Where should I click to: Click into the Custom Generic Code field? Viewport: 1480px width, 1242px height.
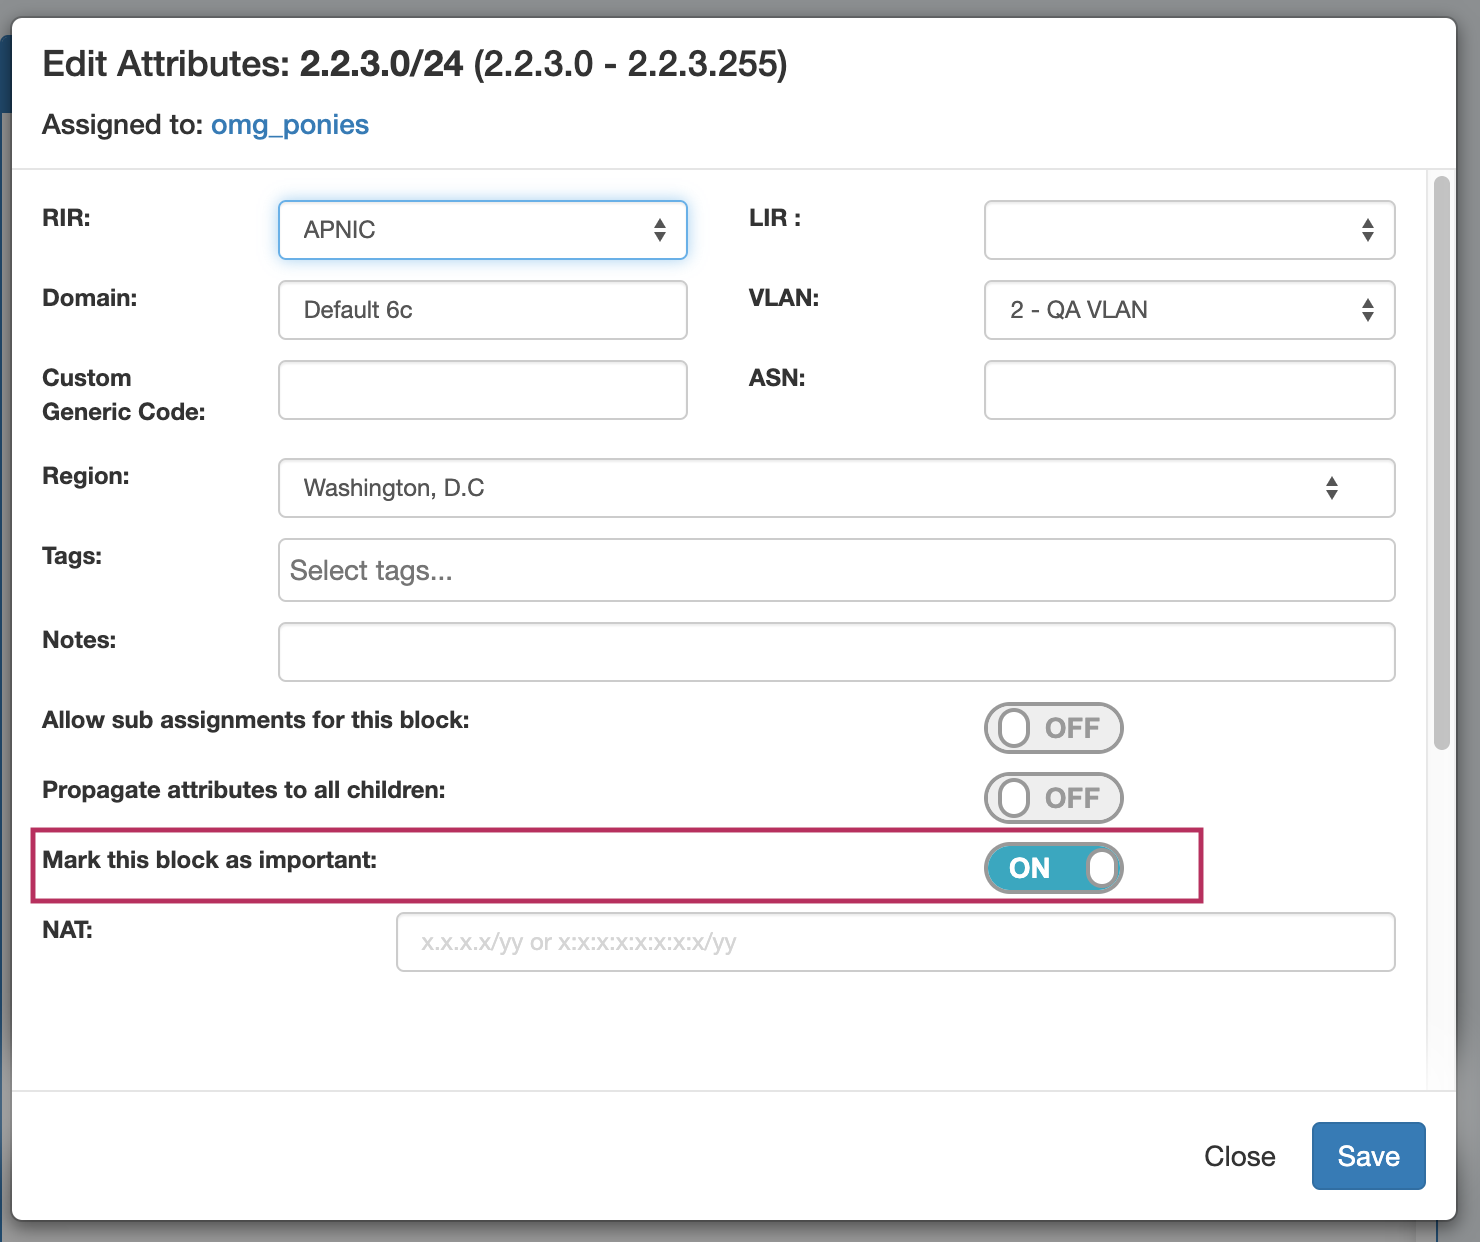[x=482, y=390]
